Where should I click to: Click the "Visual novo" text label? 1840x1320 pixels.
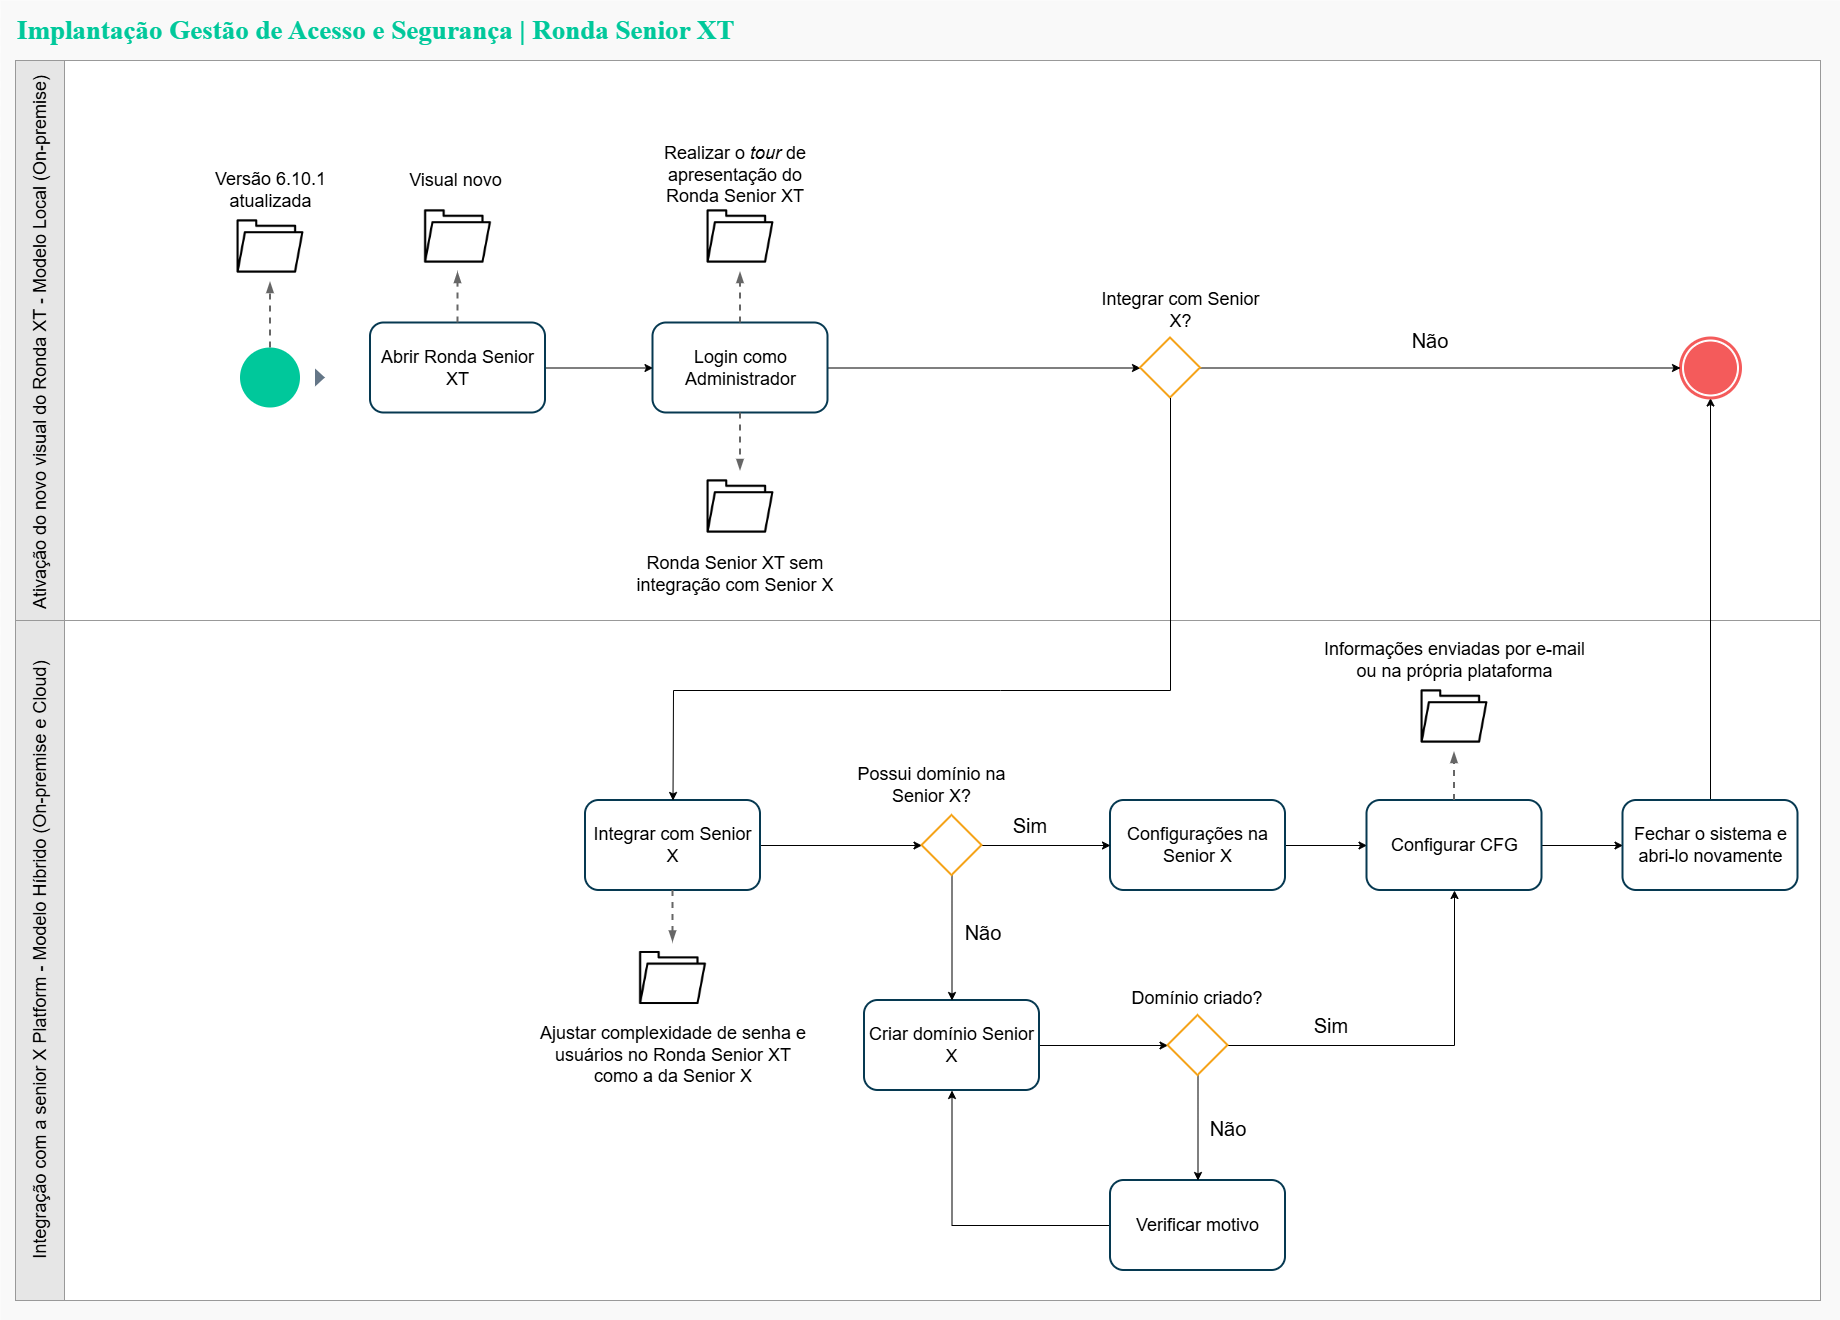click(455, 180)
